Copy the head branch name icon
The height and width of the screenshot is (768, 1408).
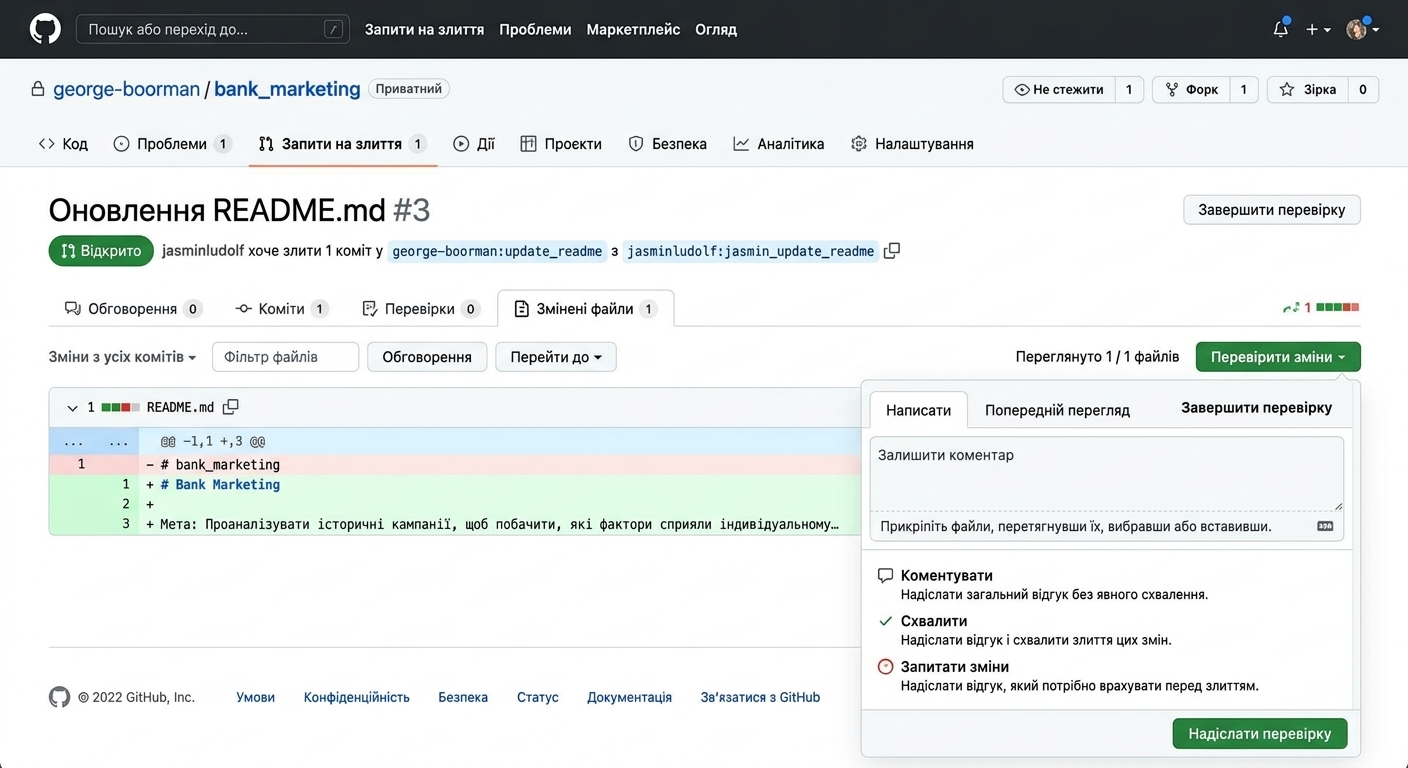(892, 251)
